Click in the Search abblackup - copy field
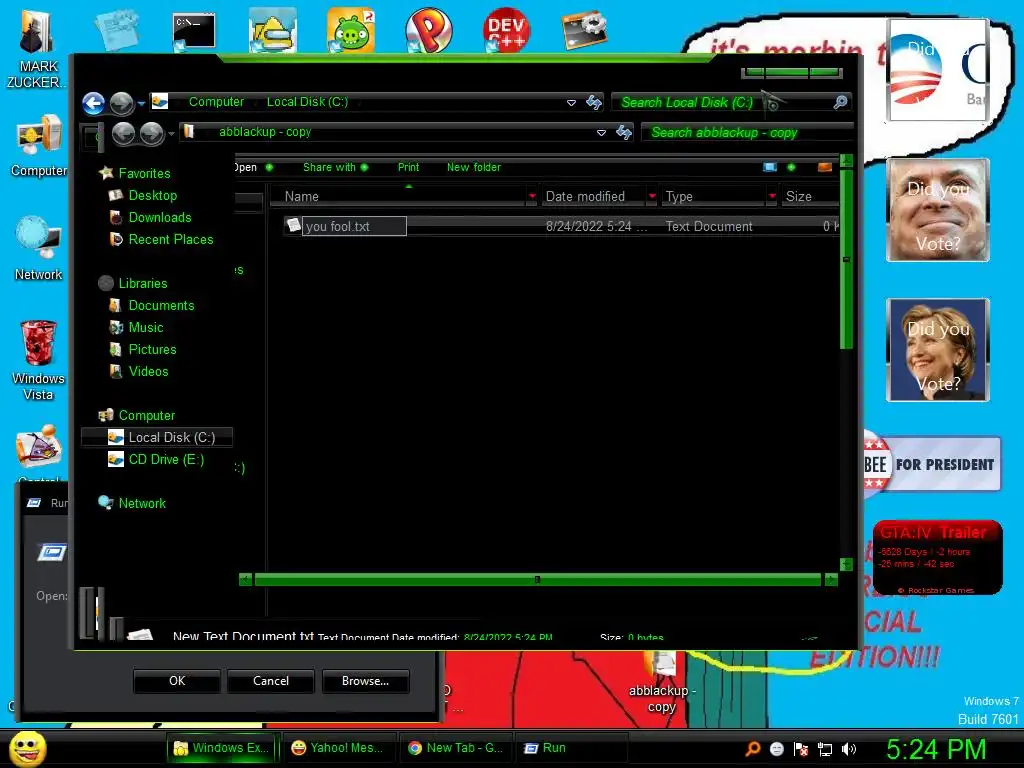 [747, 133]
